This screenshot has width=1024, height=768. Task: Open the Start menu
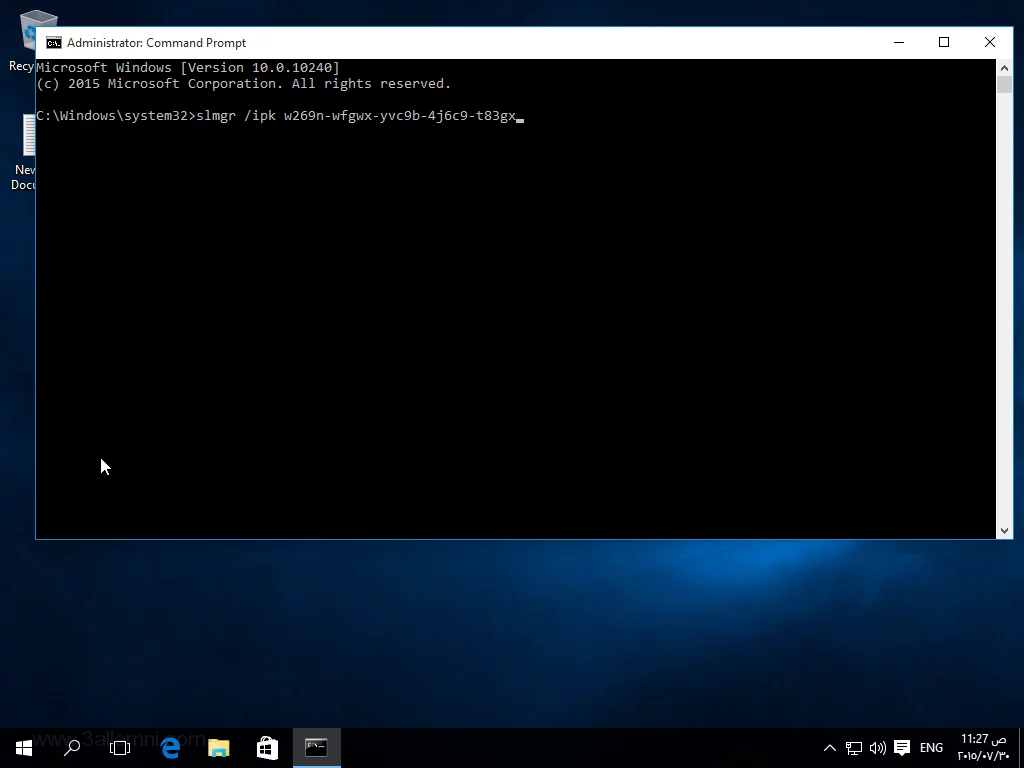pos(23,747)
